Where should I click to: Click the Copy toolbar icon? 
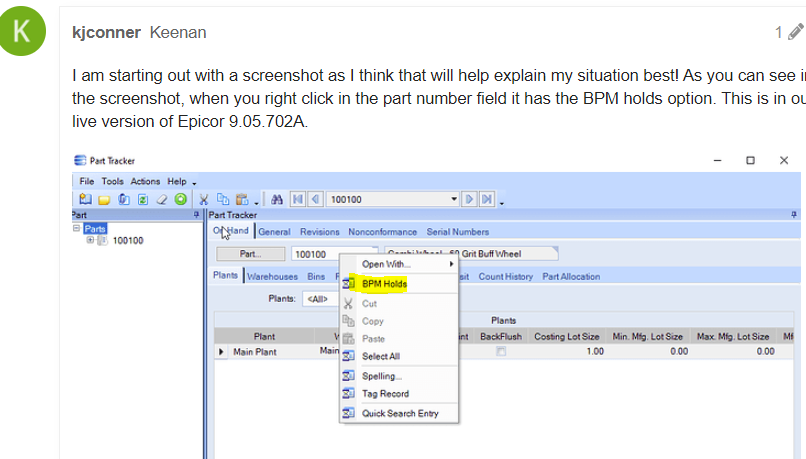(x=223, y=199)
